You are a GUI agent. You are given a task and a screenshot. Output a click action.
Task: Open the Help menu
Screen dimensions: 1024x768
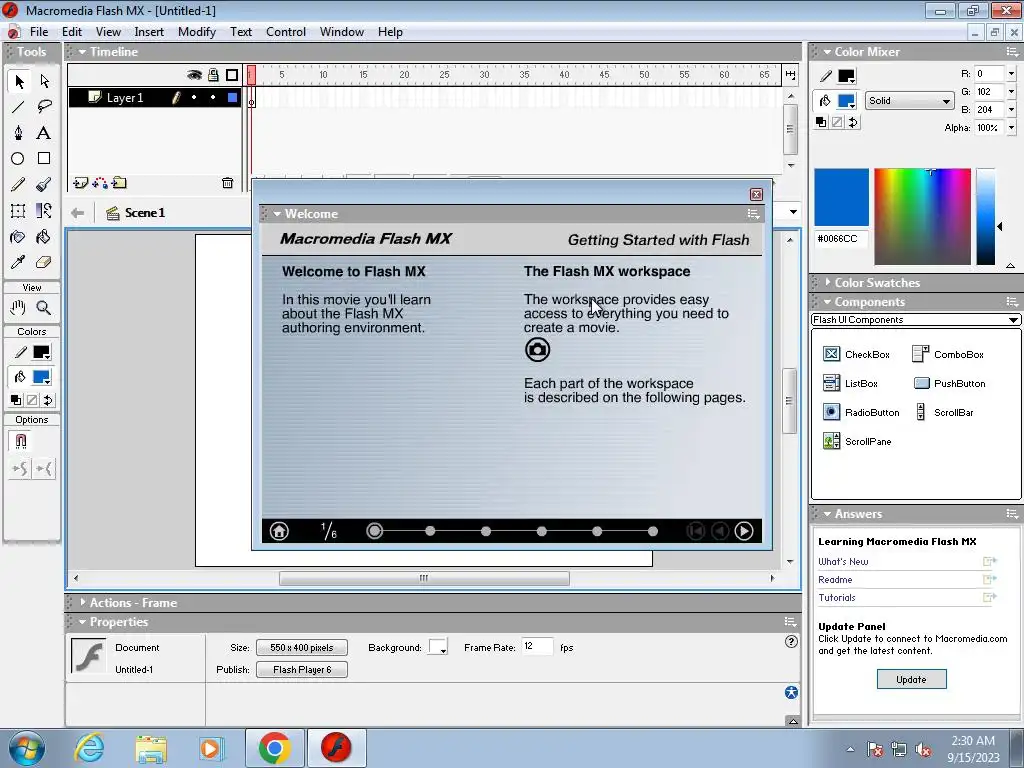(x=390, y=32)
